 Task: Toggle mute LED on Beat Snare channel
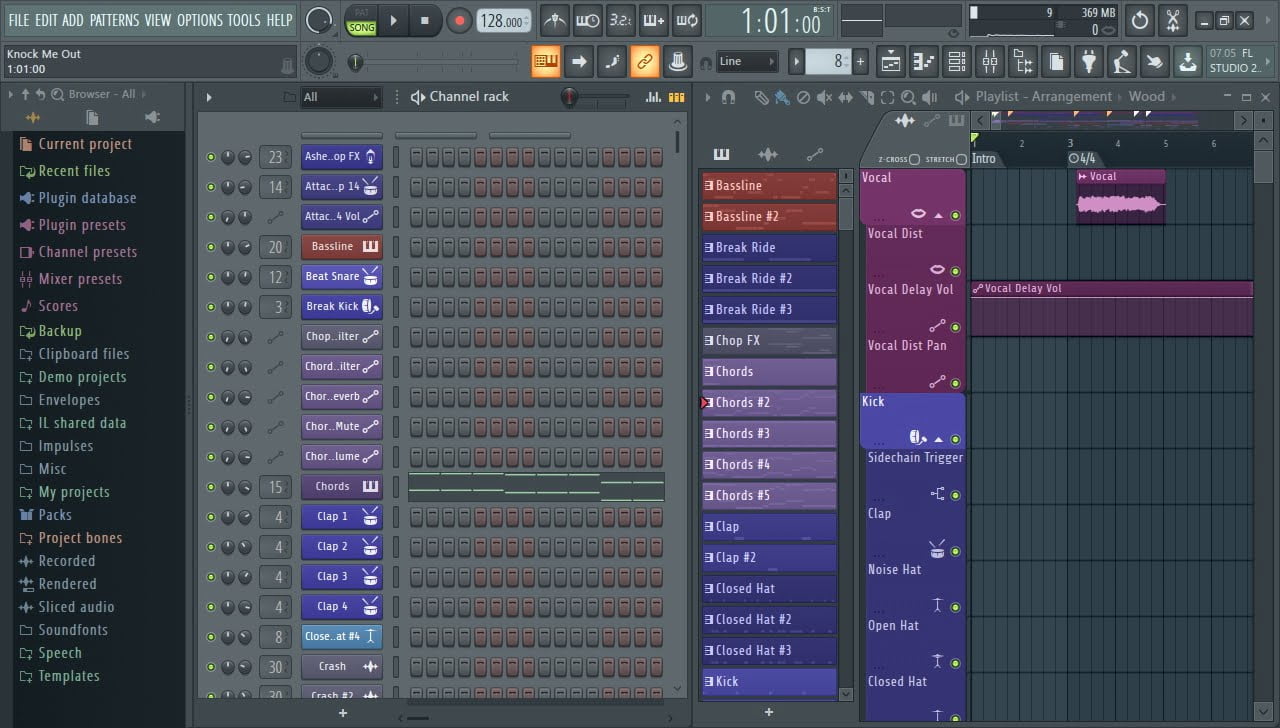(x=211, y=277)
